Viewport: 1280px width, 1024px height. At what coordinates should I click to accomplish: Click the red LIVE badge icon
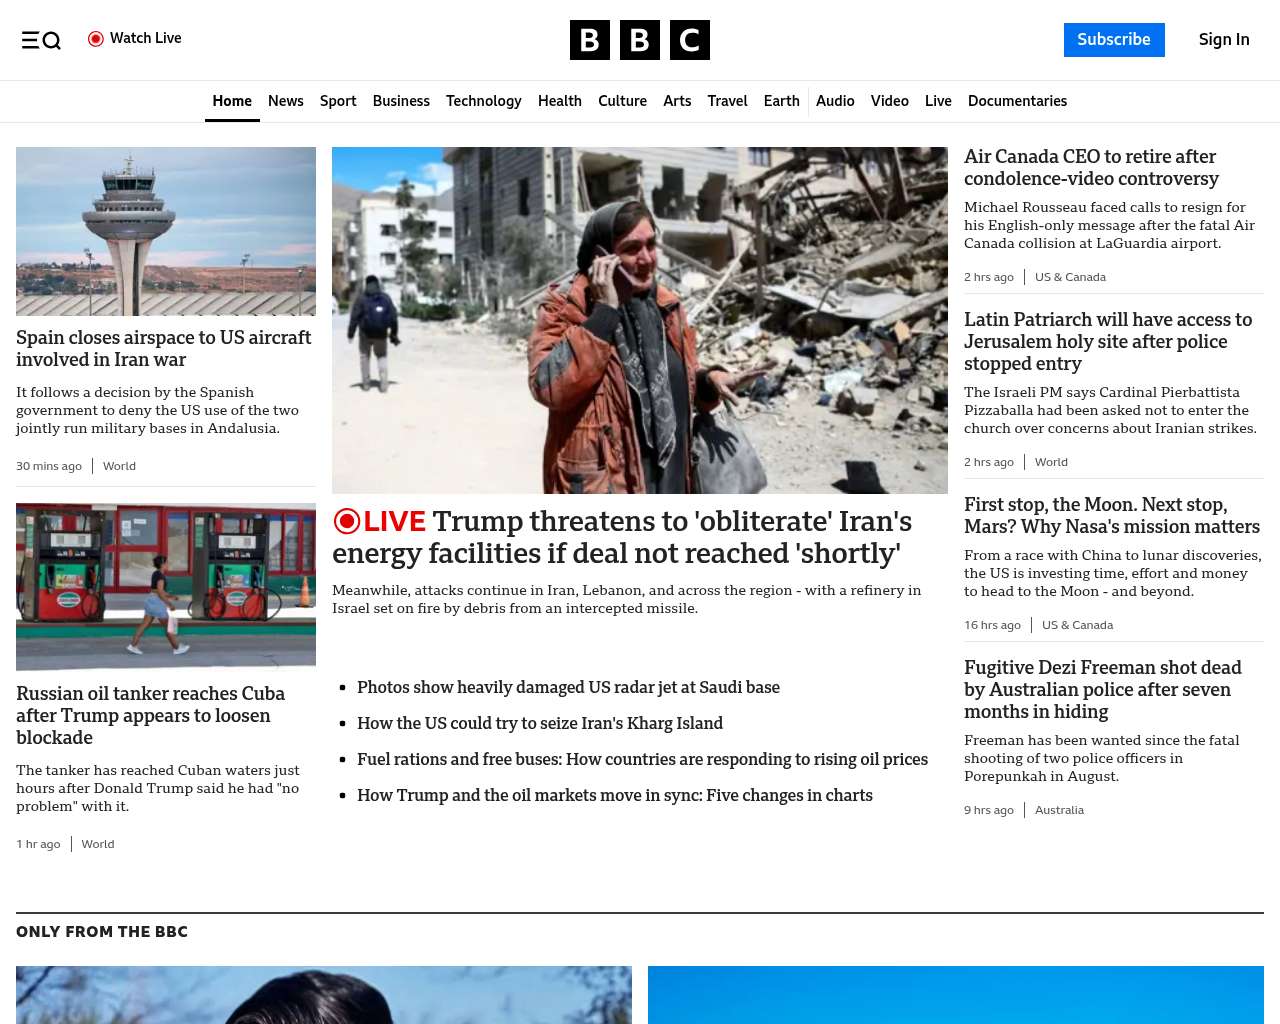(x=347, y=521)
